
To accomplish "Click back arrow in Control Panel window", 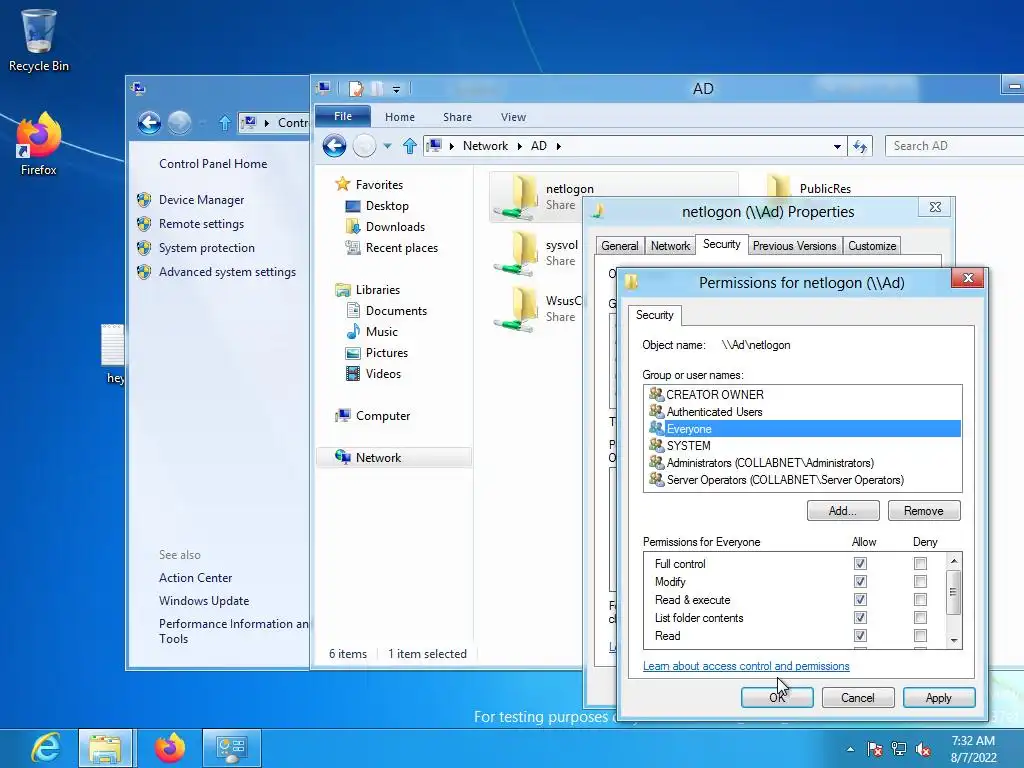I will [x=150, y=122].
